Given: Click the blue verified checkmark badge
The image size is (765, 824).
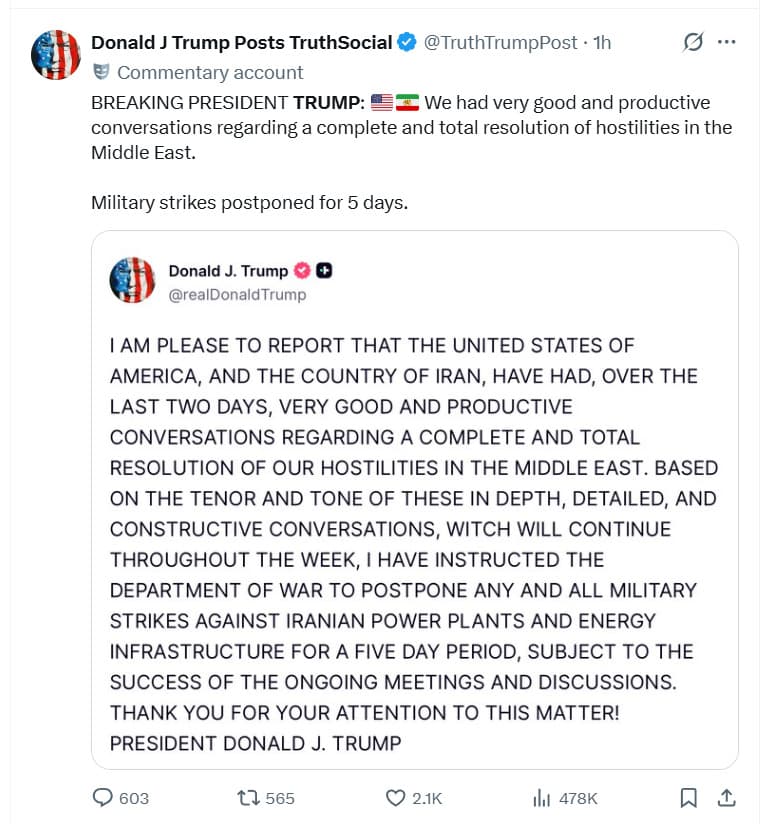Looking at the screenshot, I should pyautogui.click(x=406, y=43).
